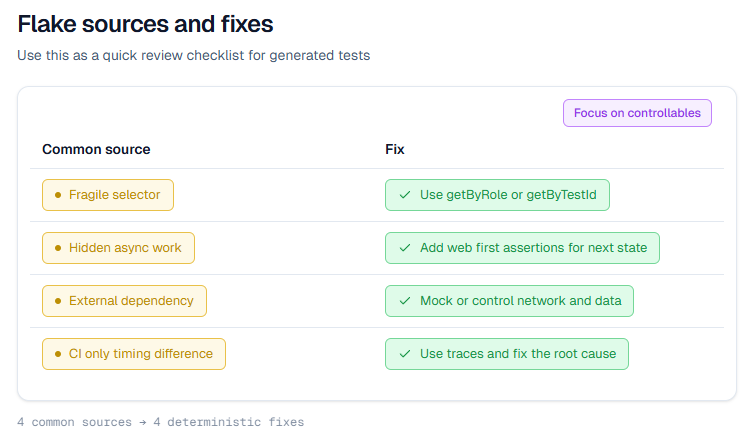Click the dot icon beside CI only timing difference
This screenshot has width=749, height=439.
(x=57, y=354)
